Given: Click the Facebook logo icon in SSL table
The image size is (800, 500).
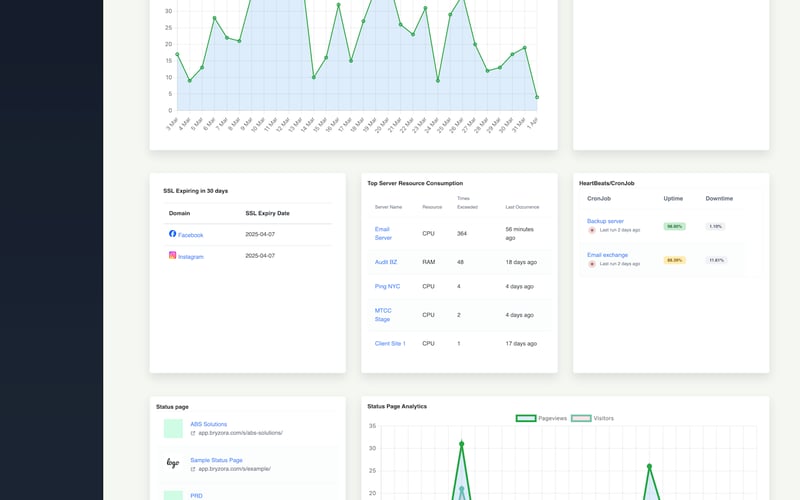Looking at the screenshot, I should click(x=172, y=234).
